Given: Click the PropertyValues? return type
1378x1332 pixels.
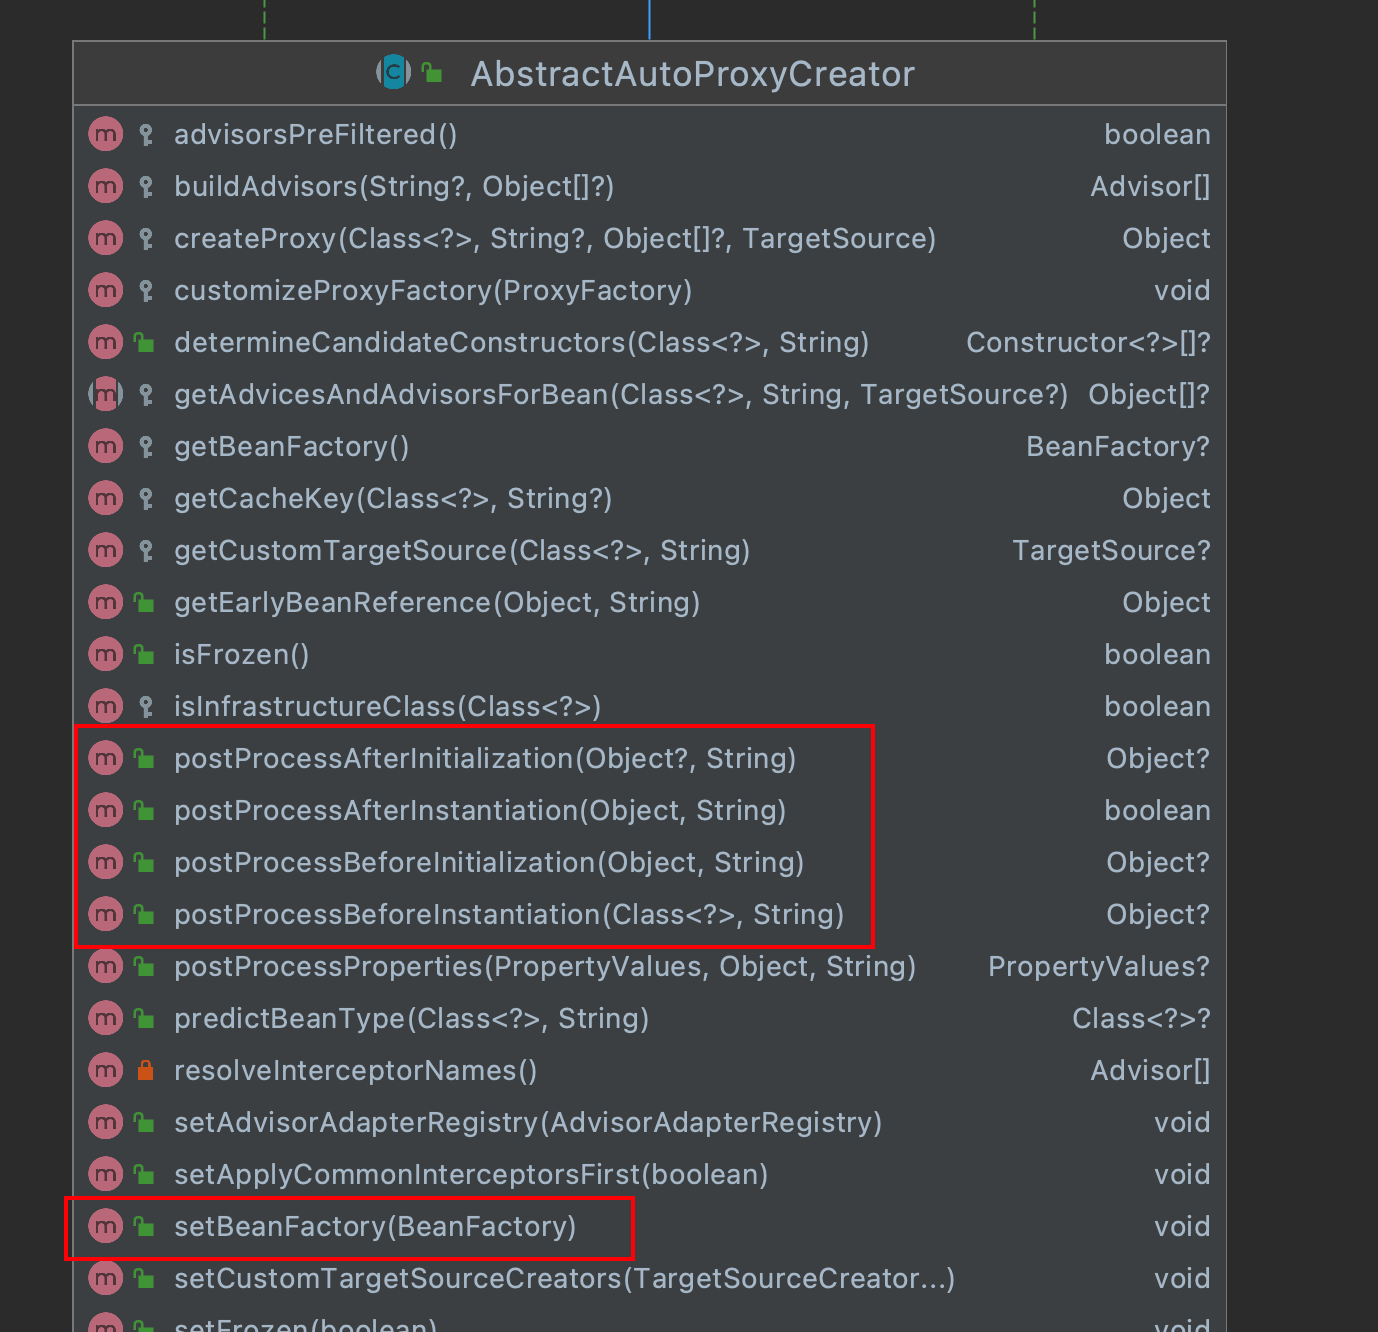Looking at the screenshot, I should coord(1099,967).
